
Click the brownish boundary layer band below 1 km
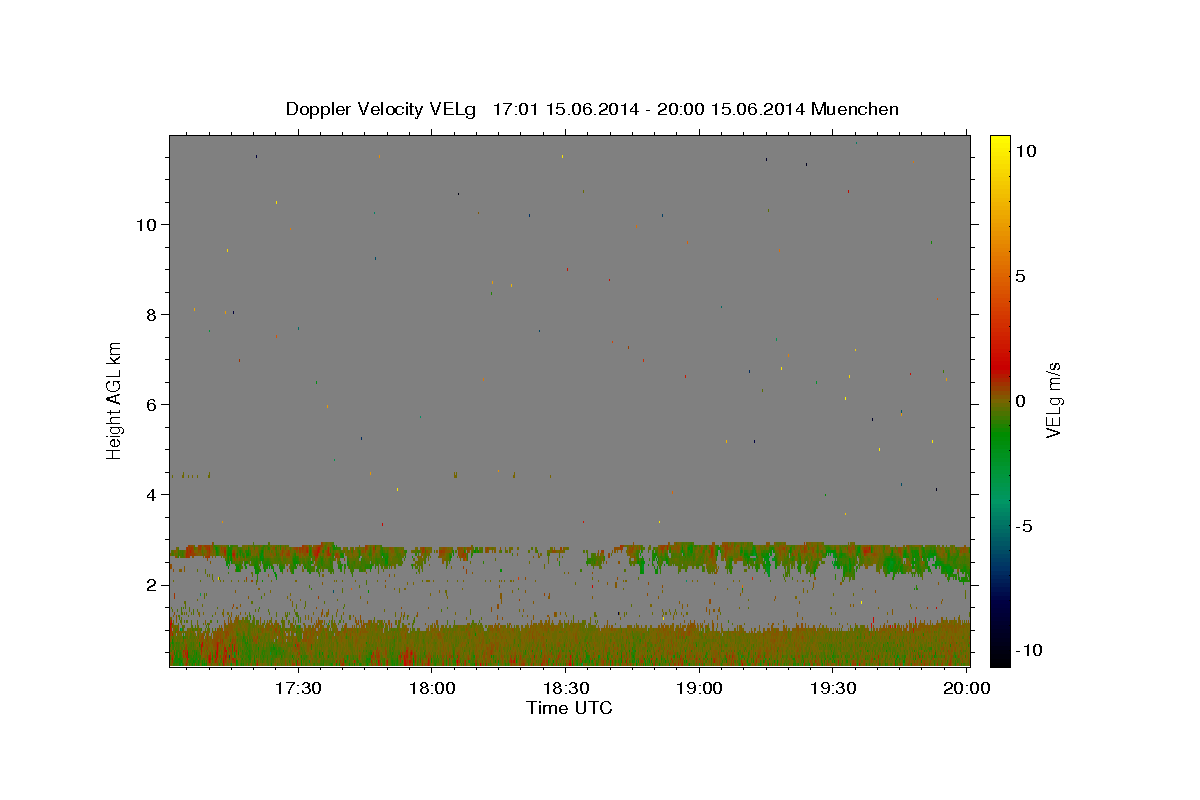click(x=570, y=642)
